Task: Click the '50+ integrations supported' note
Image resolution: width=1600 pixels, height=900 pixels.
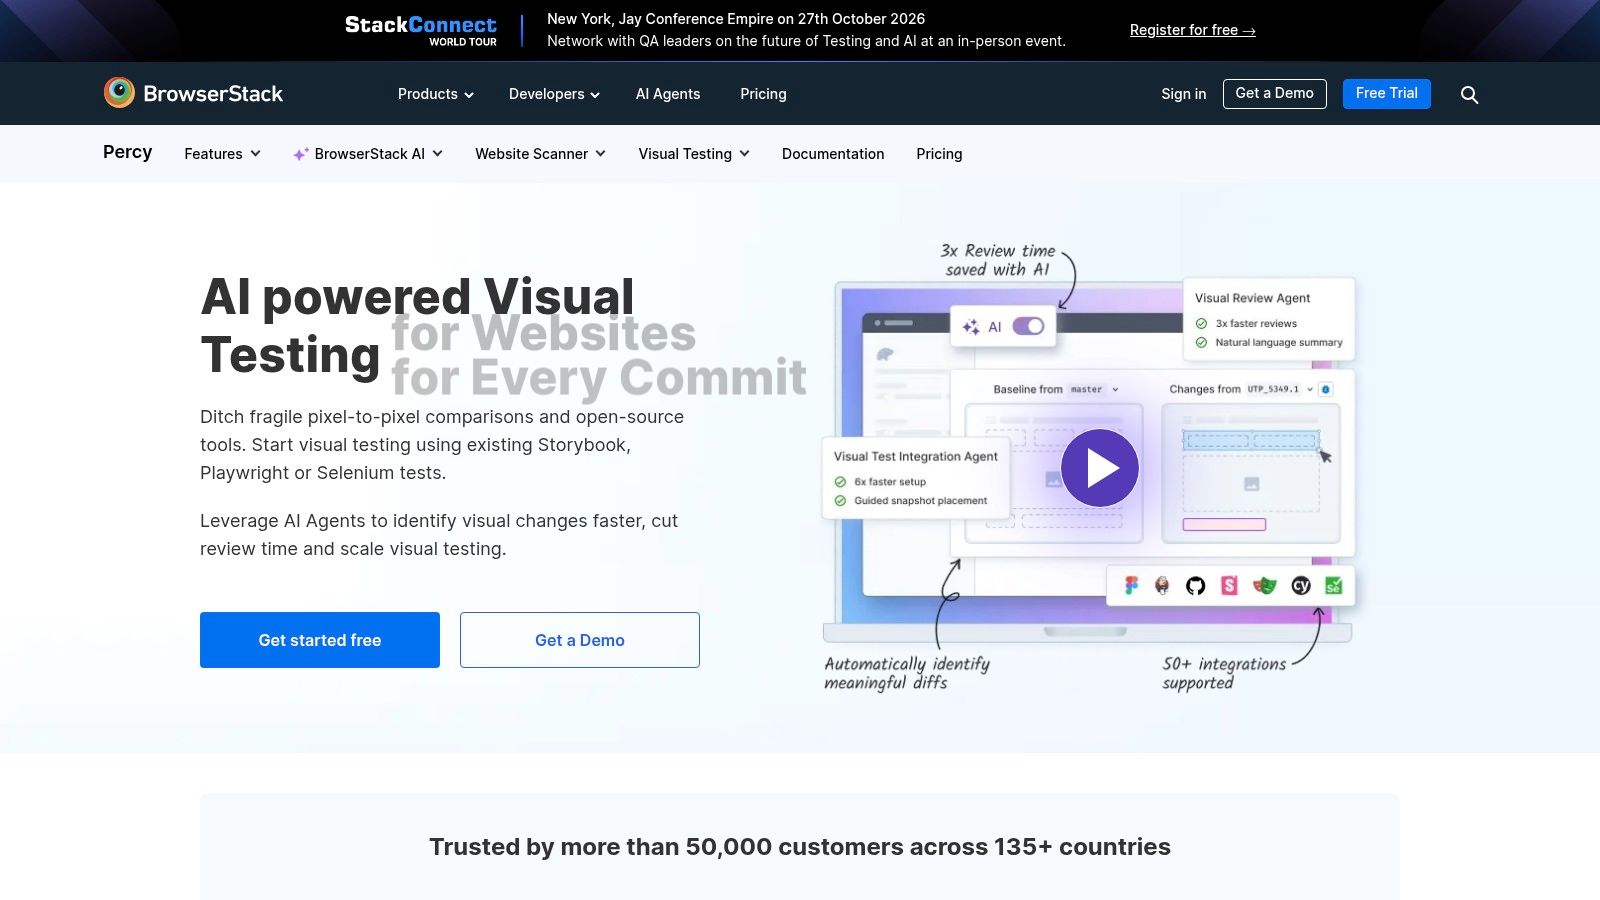Action: 1224,673
